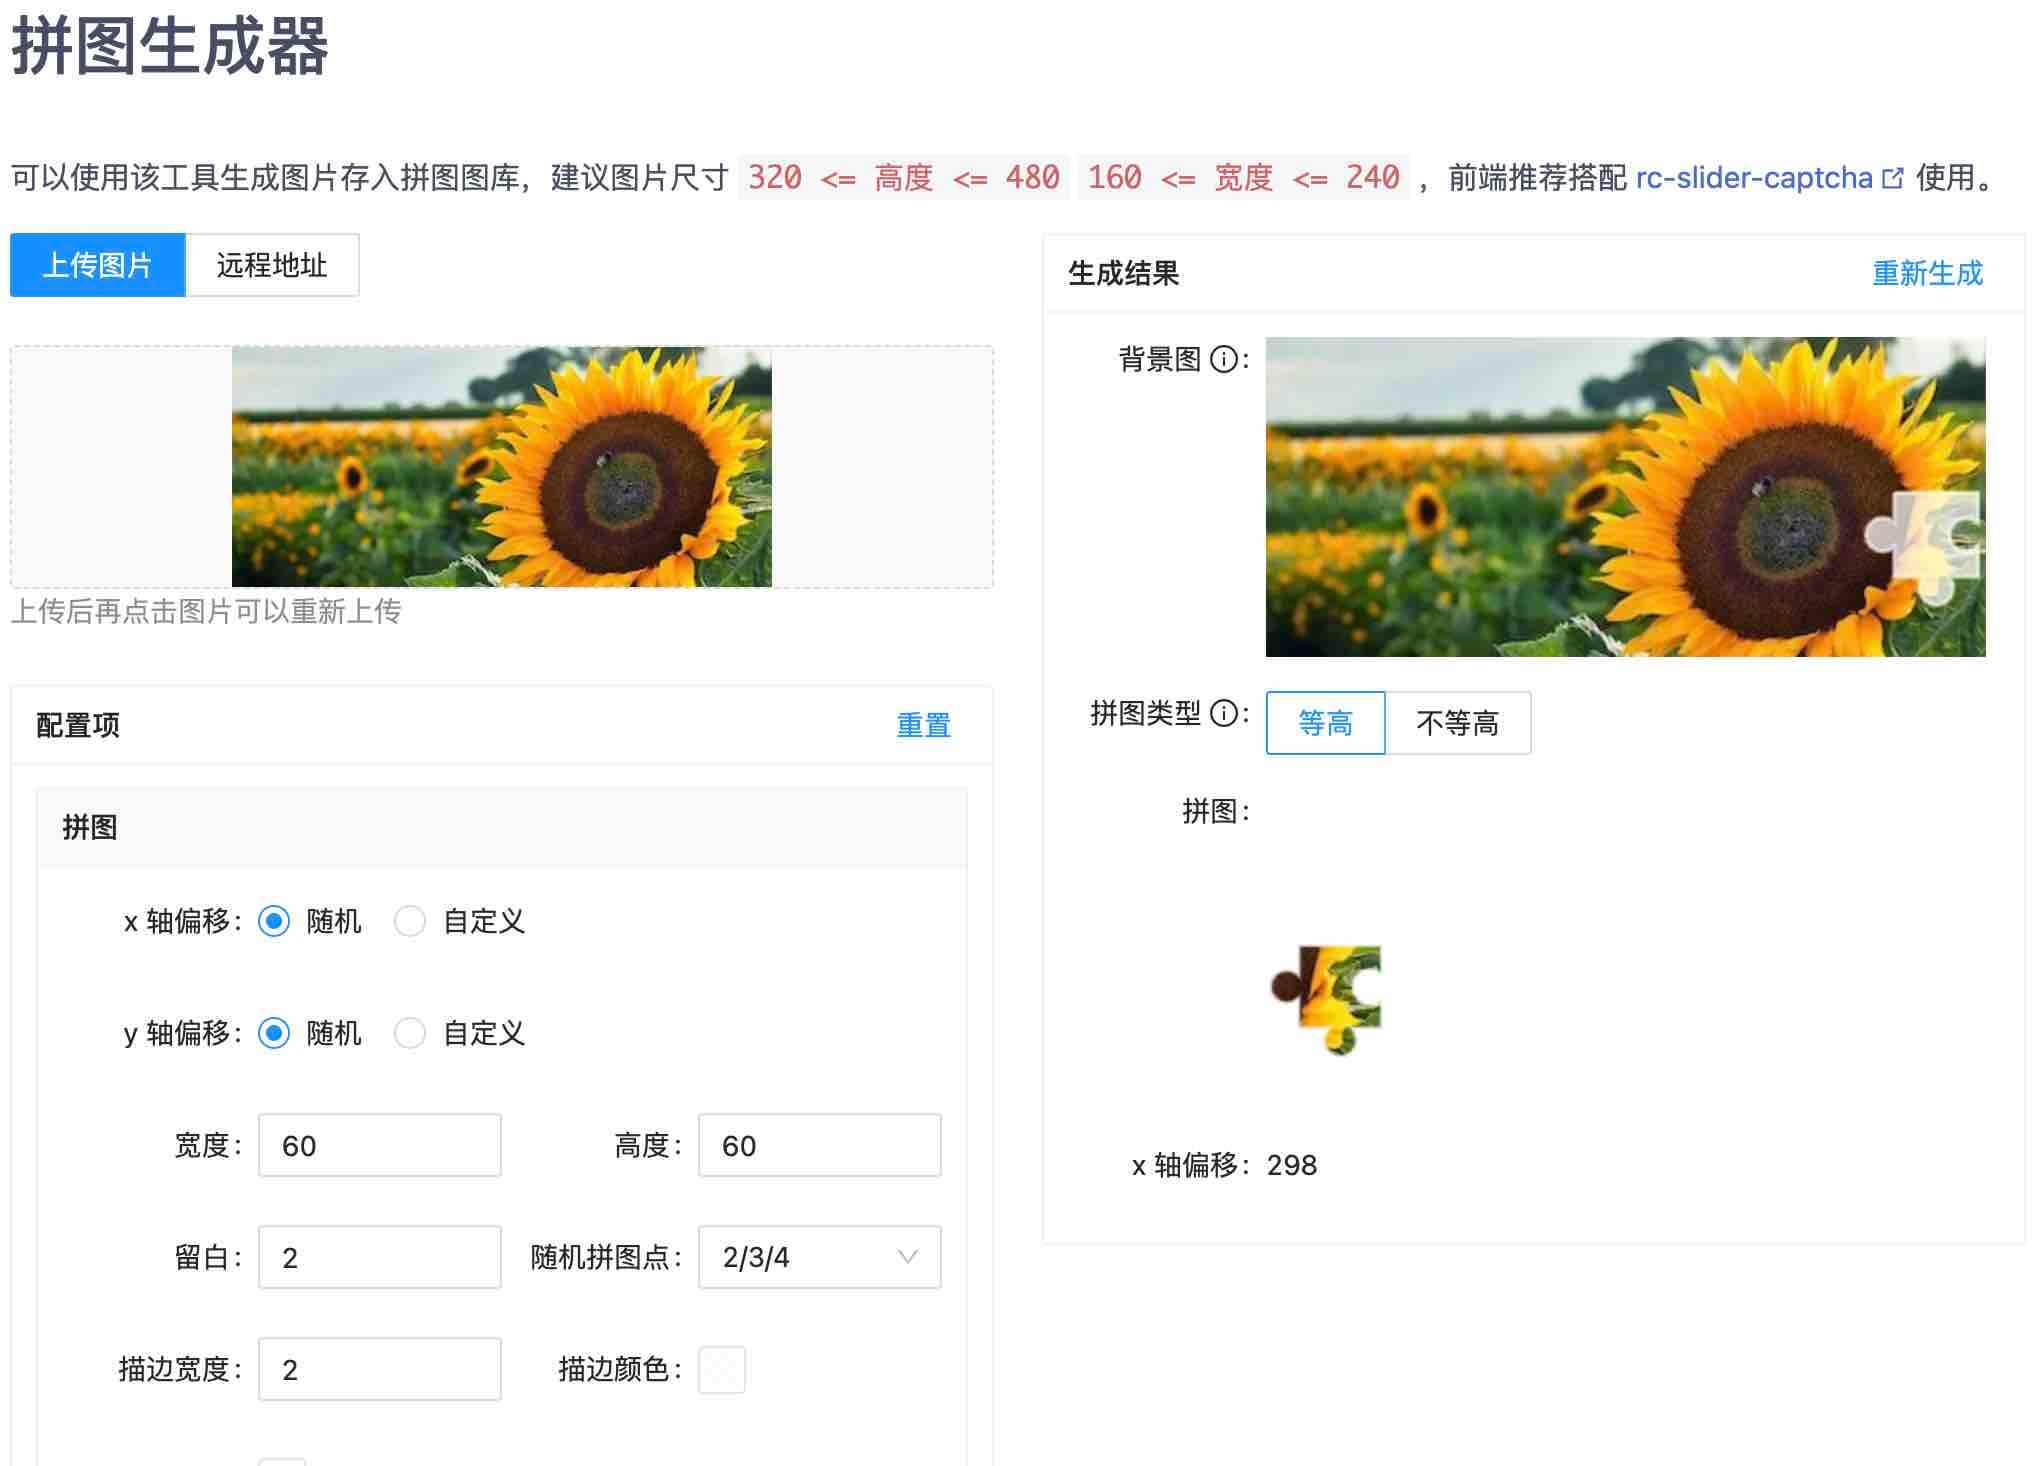Select 自定义 for y 轴偏移

(x=410, y=1033)
